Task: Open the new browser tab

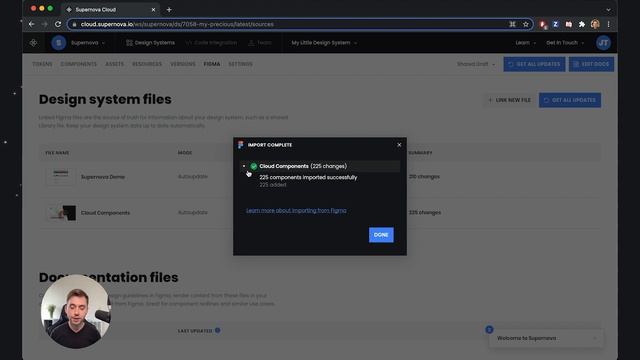Action: (169, 9)
